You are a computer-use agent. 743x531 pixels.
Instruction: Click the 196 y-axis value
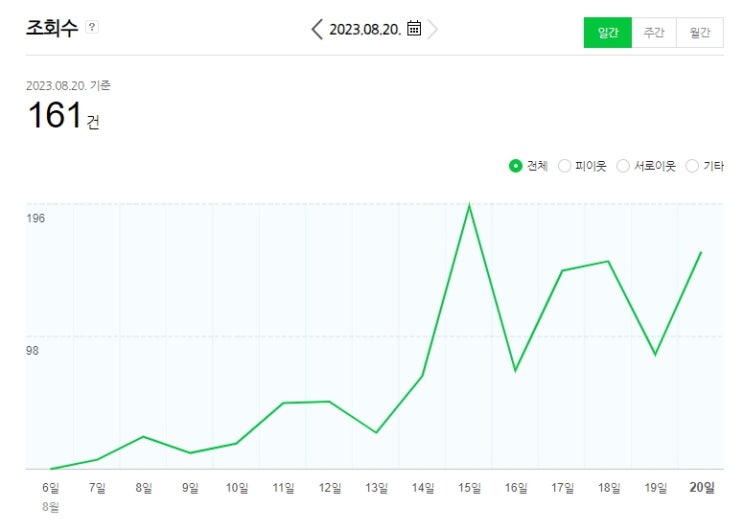point(36,218)
